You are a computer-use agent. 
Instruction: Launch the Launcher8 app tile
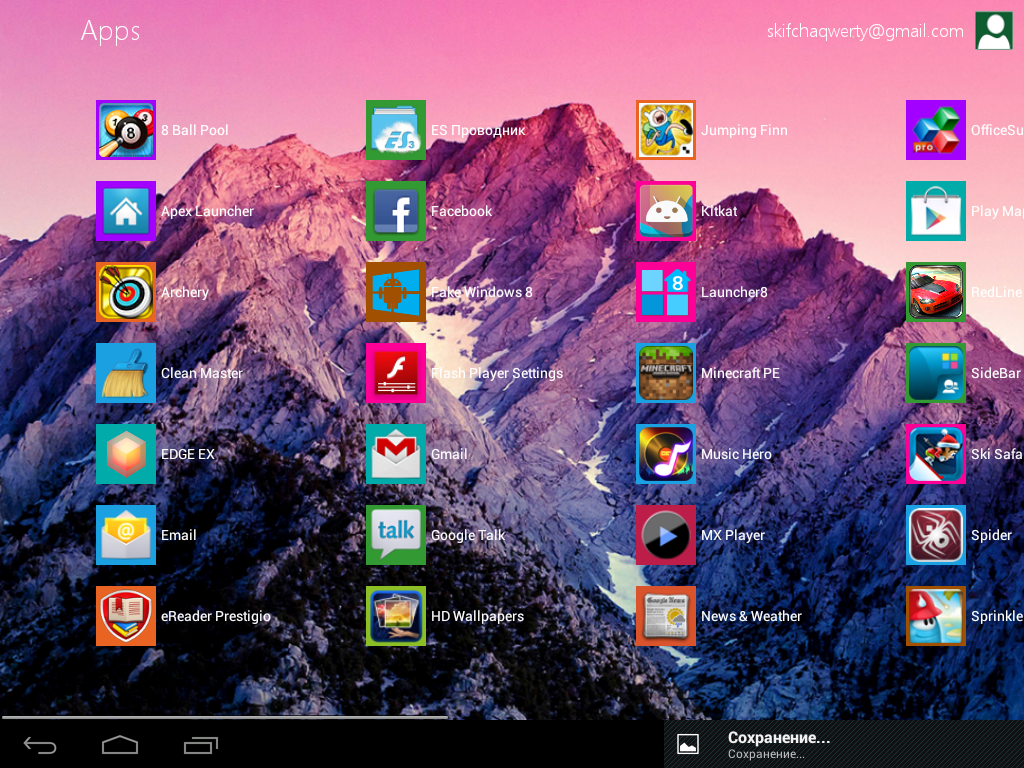click(x=666, y=292)
